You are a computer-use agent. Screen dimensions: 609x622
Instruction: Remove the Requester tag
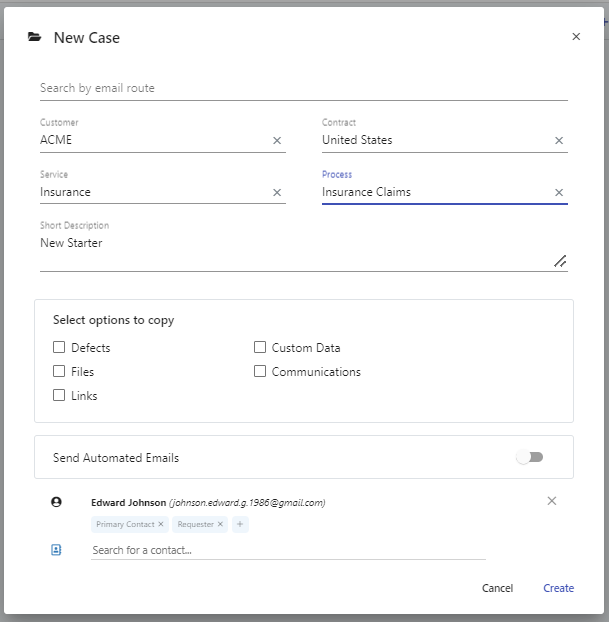point(221,524)
